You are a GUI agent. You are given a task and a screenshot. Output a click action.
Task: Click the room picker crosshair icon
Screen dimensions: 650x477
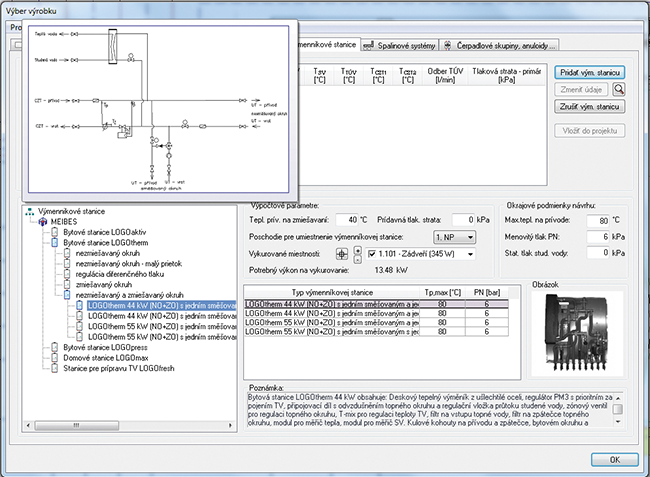342,254
